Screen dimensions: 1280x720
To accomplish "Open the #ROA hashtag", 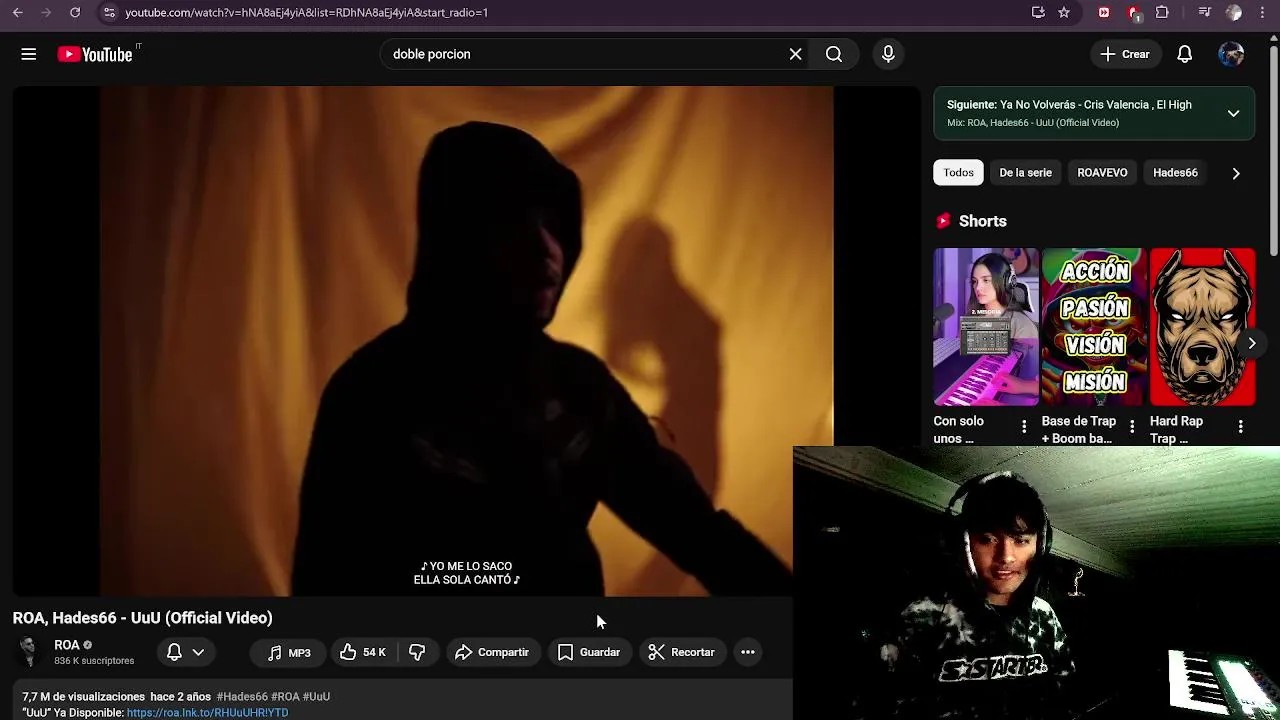I will point(285,696).
